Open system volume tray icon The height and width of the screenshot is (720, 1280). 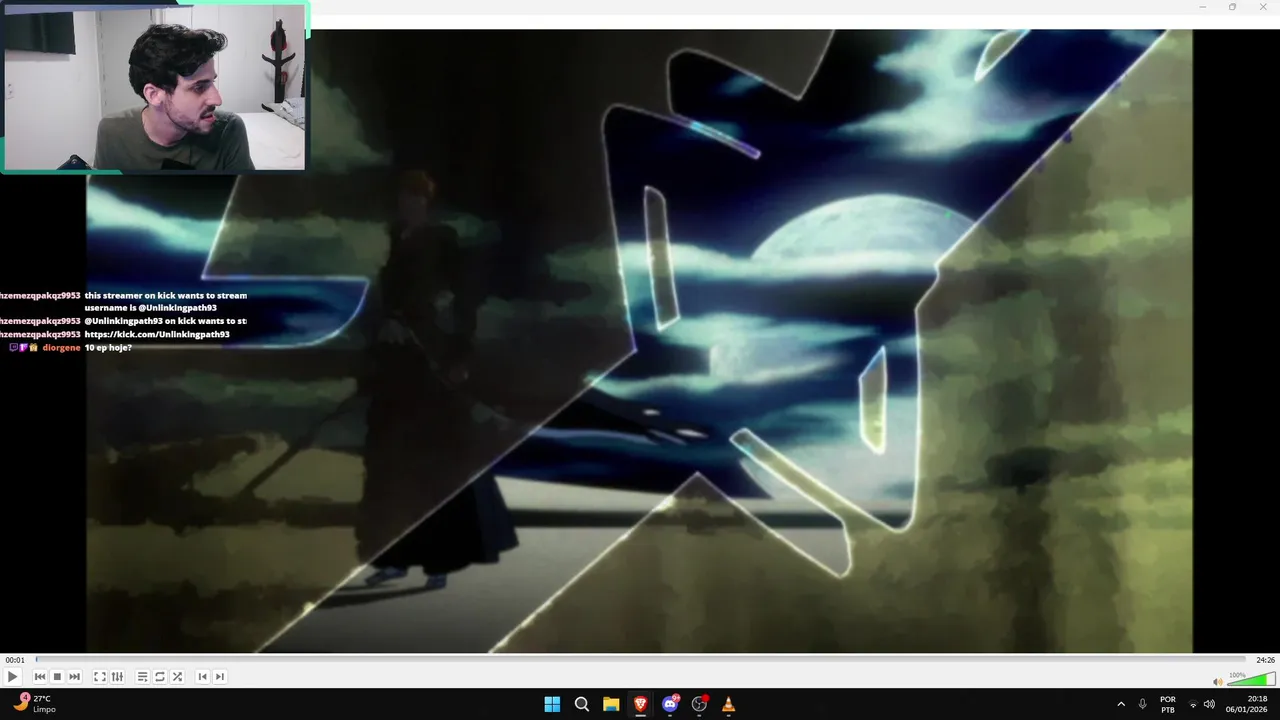point(1209,705)
